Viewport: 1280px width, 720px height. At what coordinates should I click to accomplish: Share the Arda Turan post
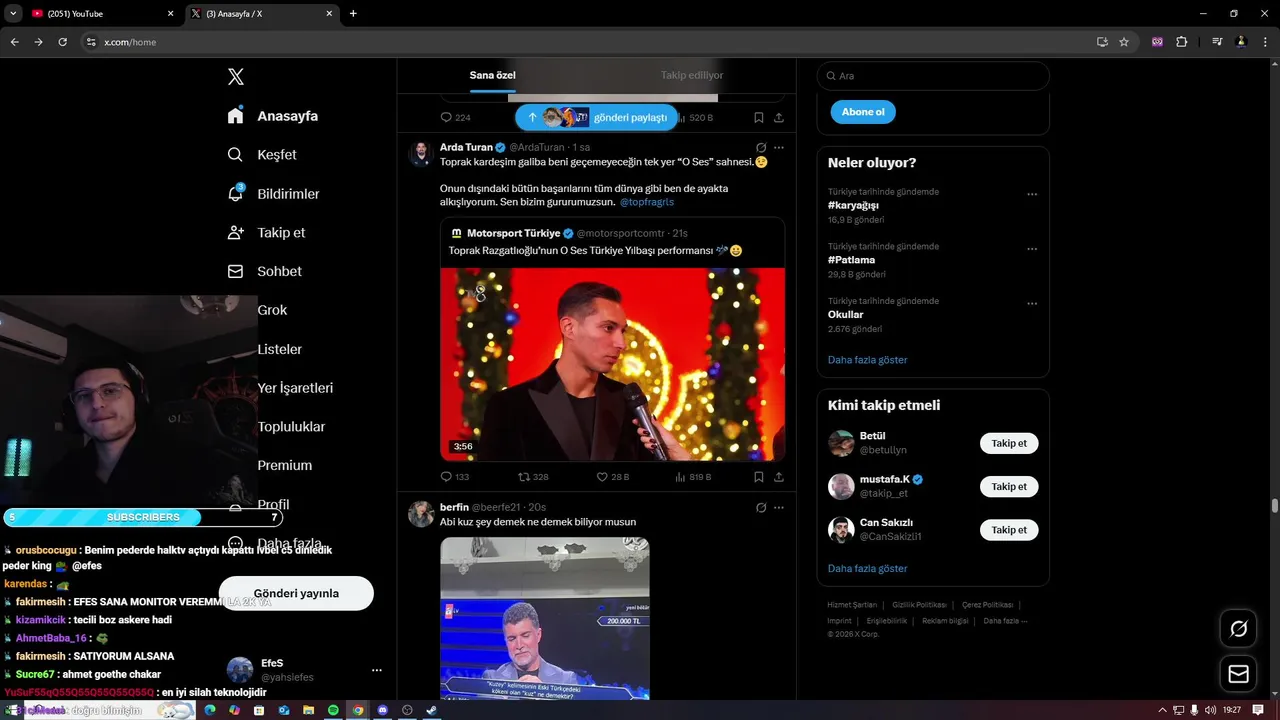tap(779, 477)
